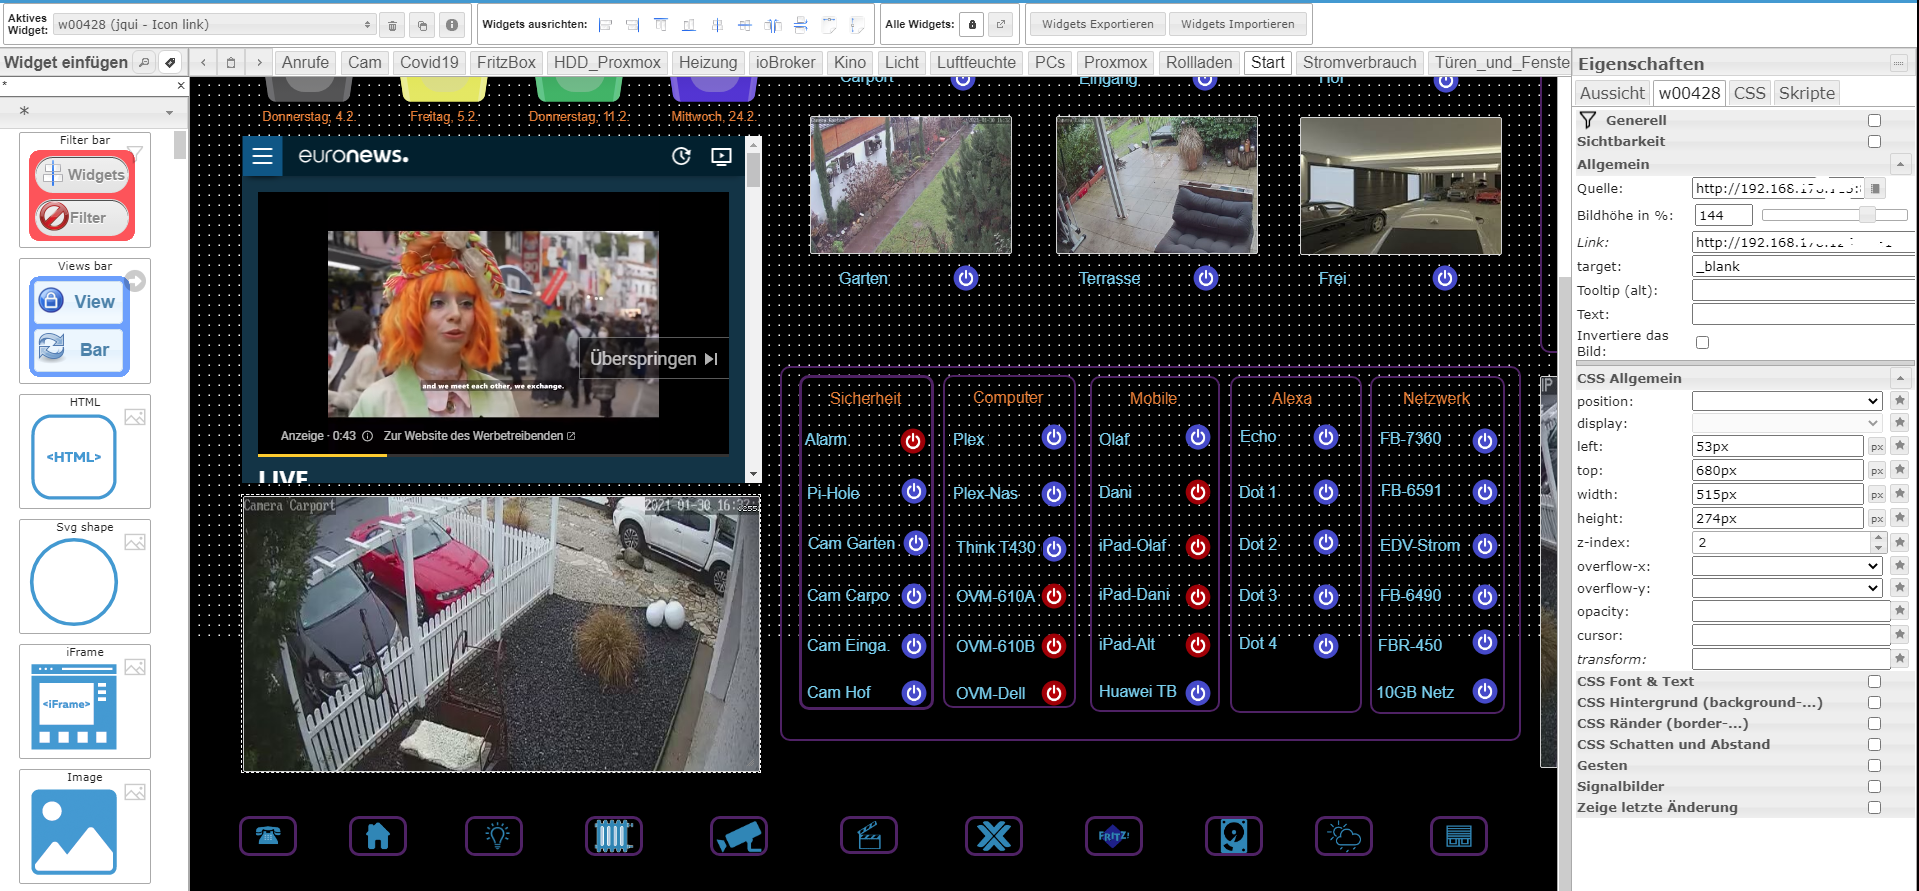Click the home icon in bottom navigation

(x=378, y=836)
